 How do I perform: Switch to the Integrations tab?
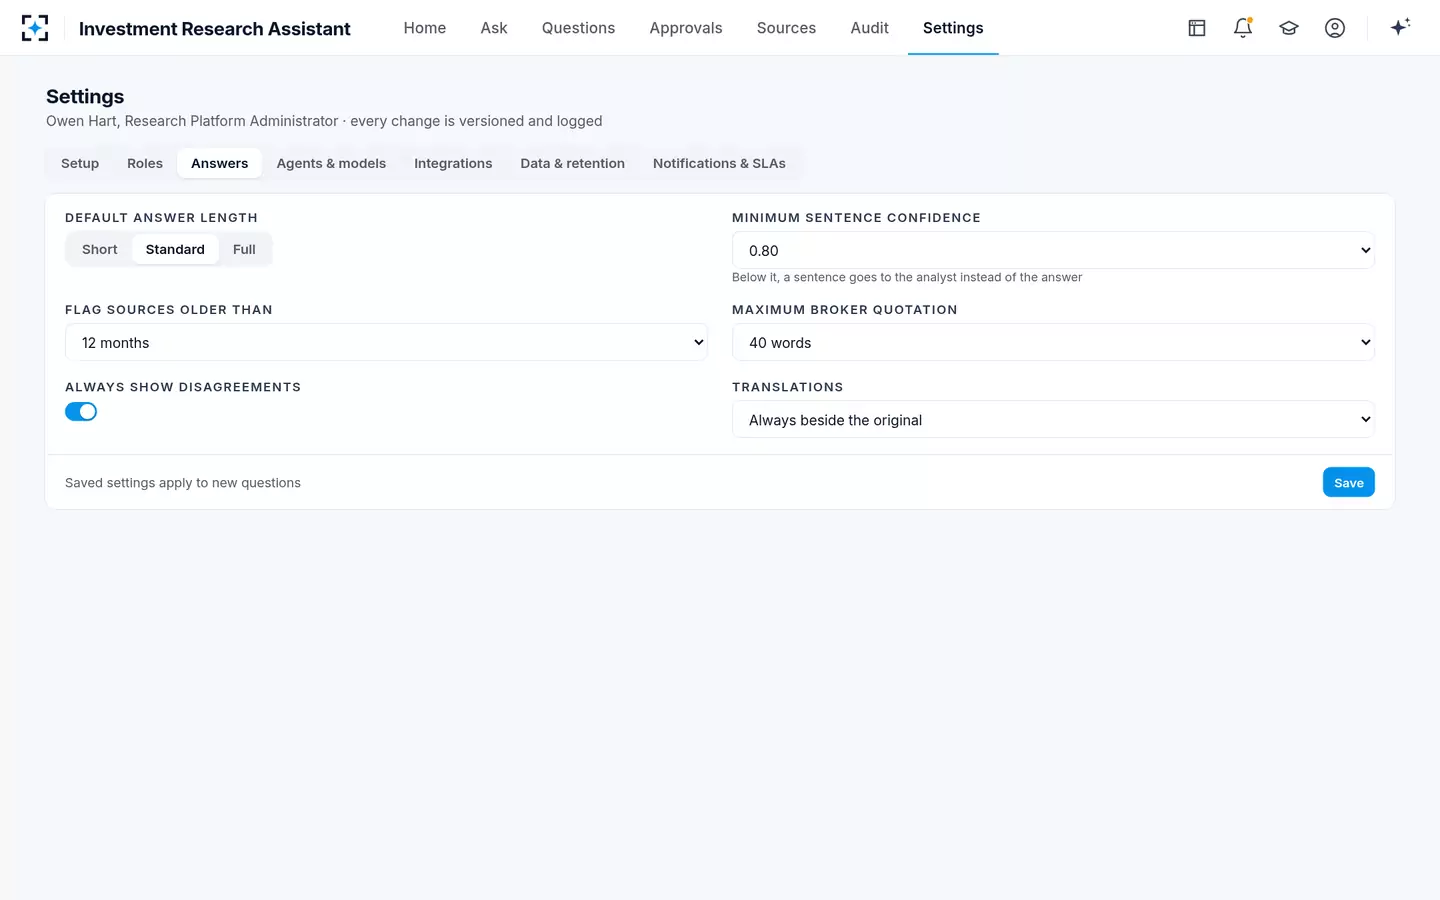click(x=453, y=163)
